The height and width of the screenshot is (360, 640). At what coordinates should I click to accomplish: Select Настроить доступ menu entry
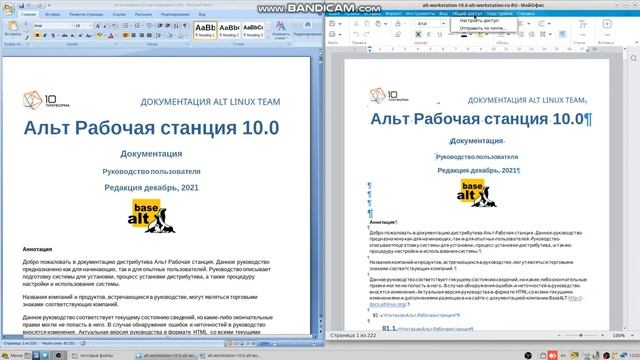[479, 20]
